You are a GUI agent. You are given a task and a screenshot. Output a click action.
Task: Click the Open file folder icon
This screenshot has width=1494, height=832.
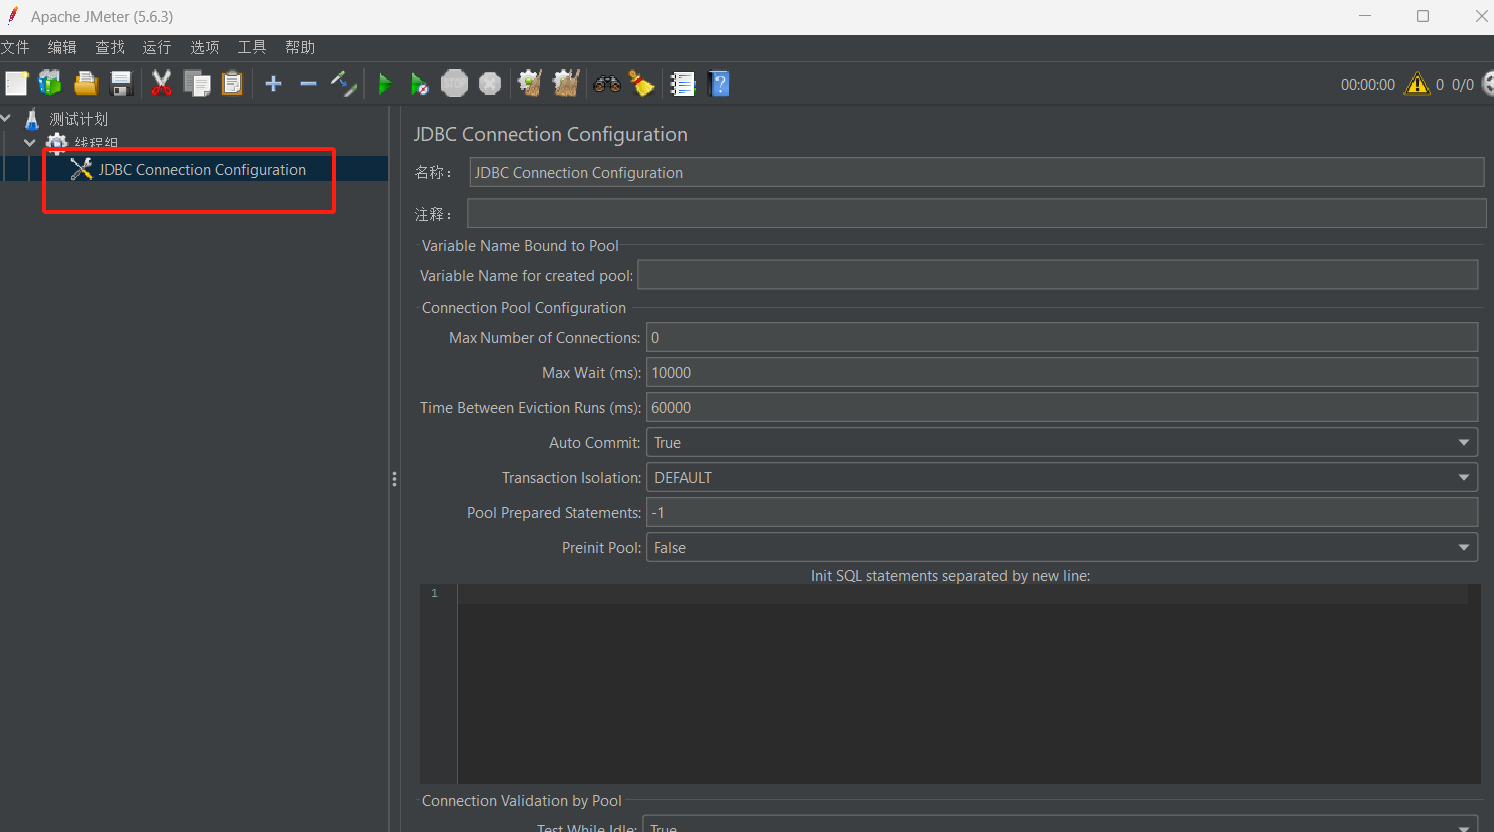click(86, 84)
